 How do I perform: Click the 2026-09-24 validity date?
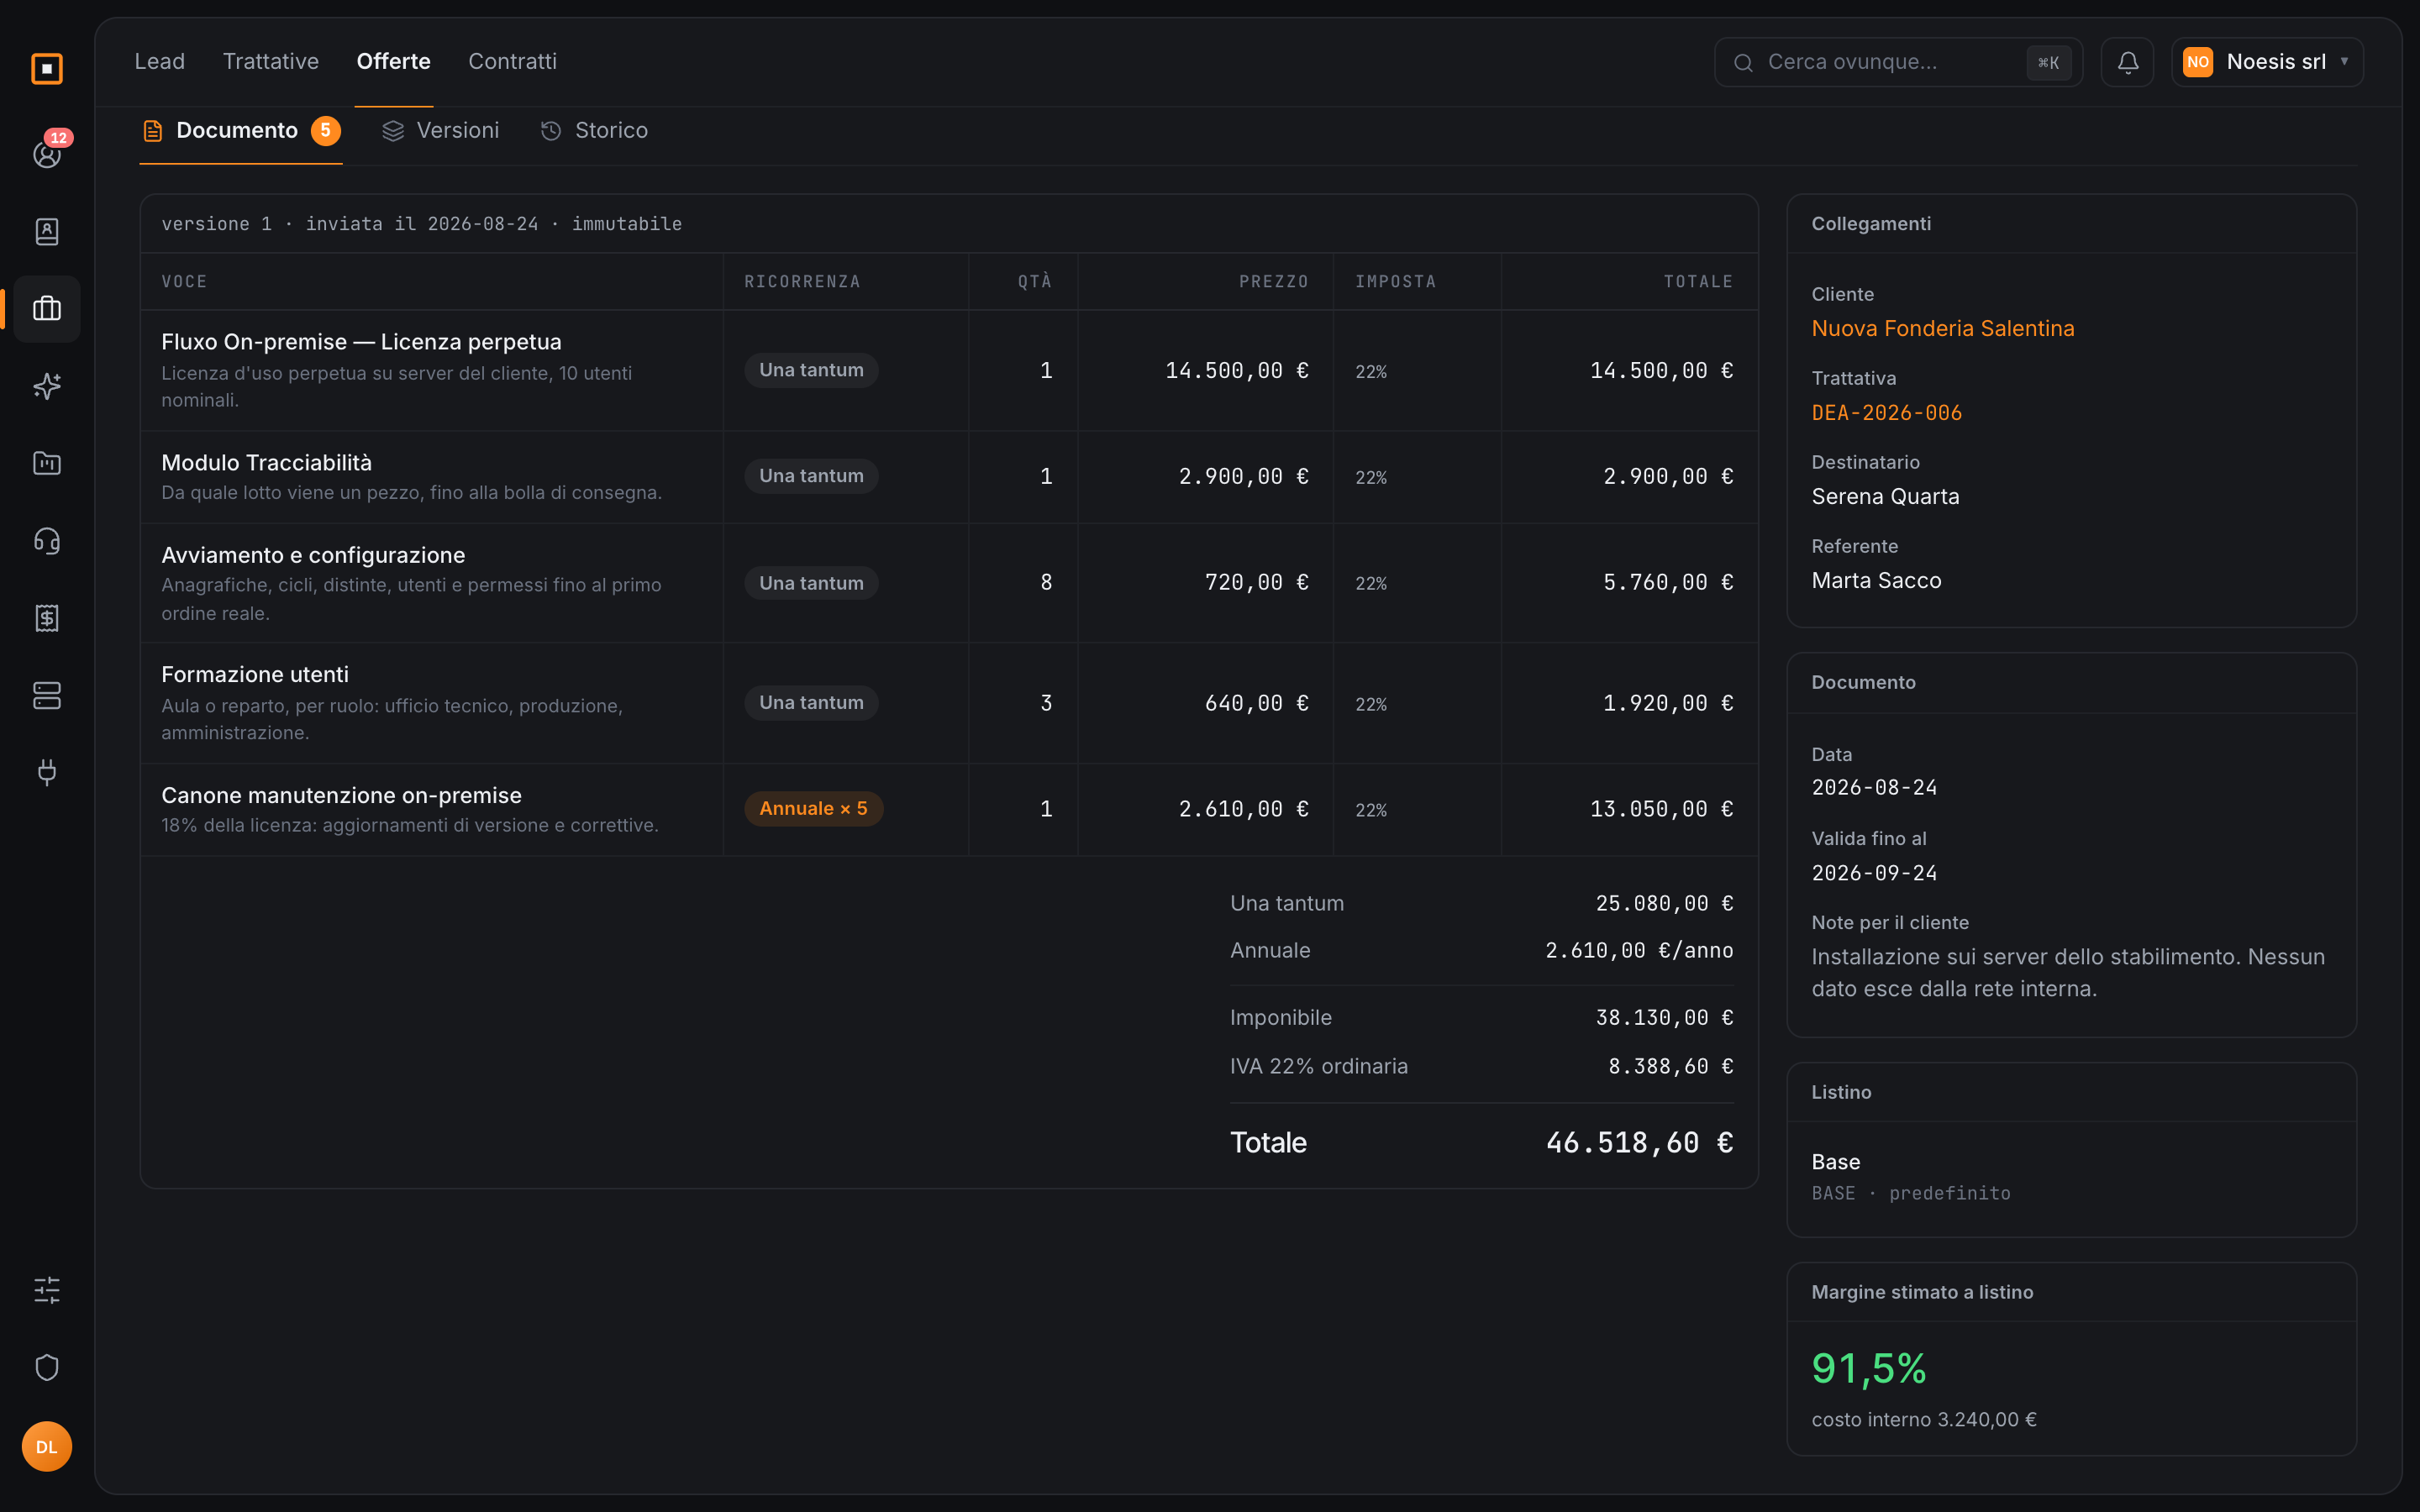tap(1874, 873)
